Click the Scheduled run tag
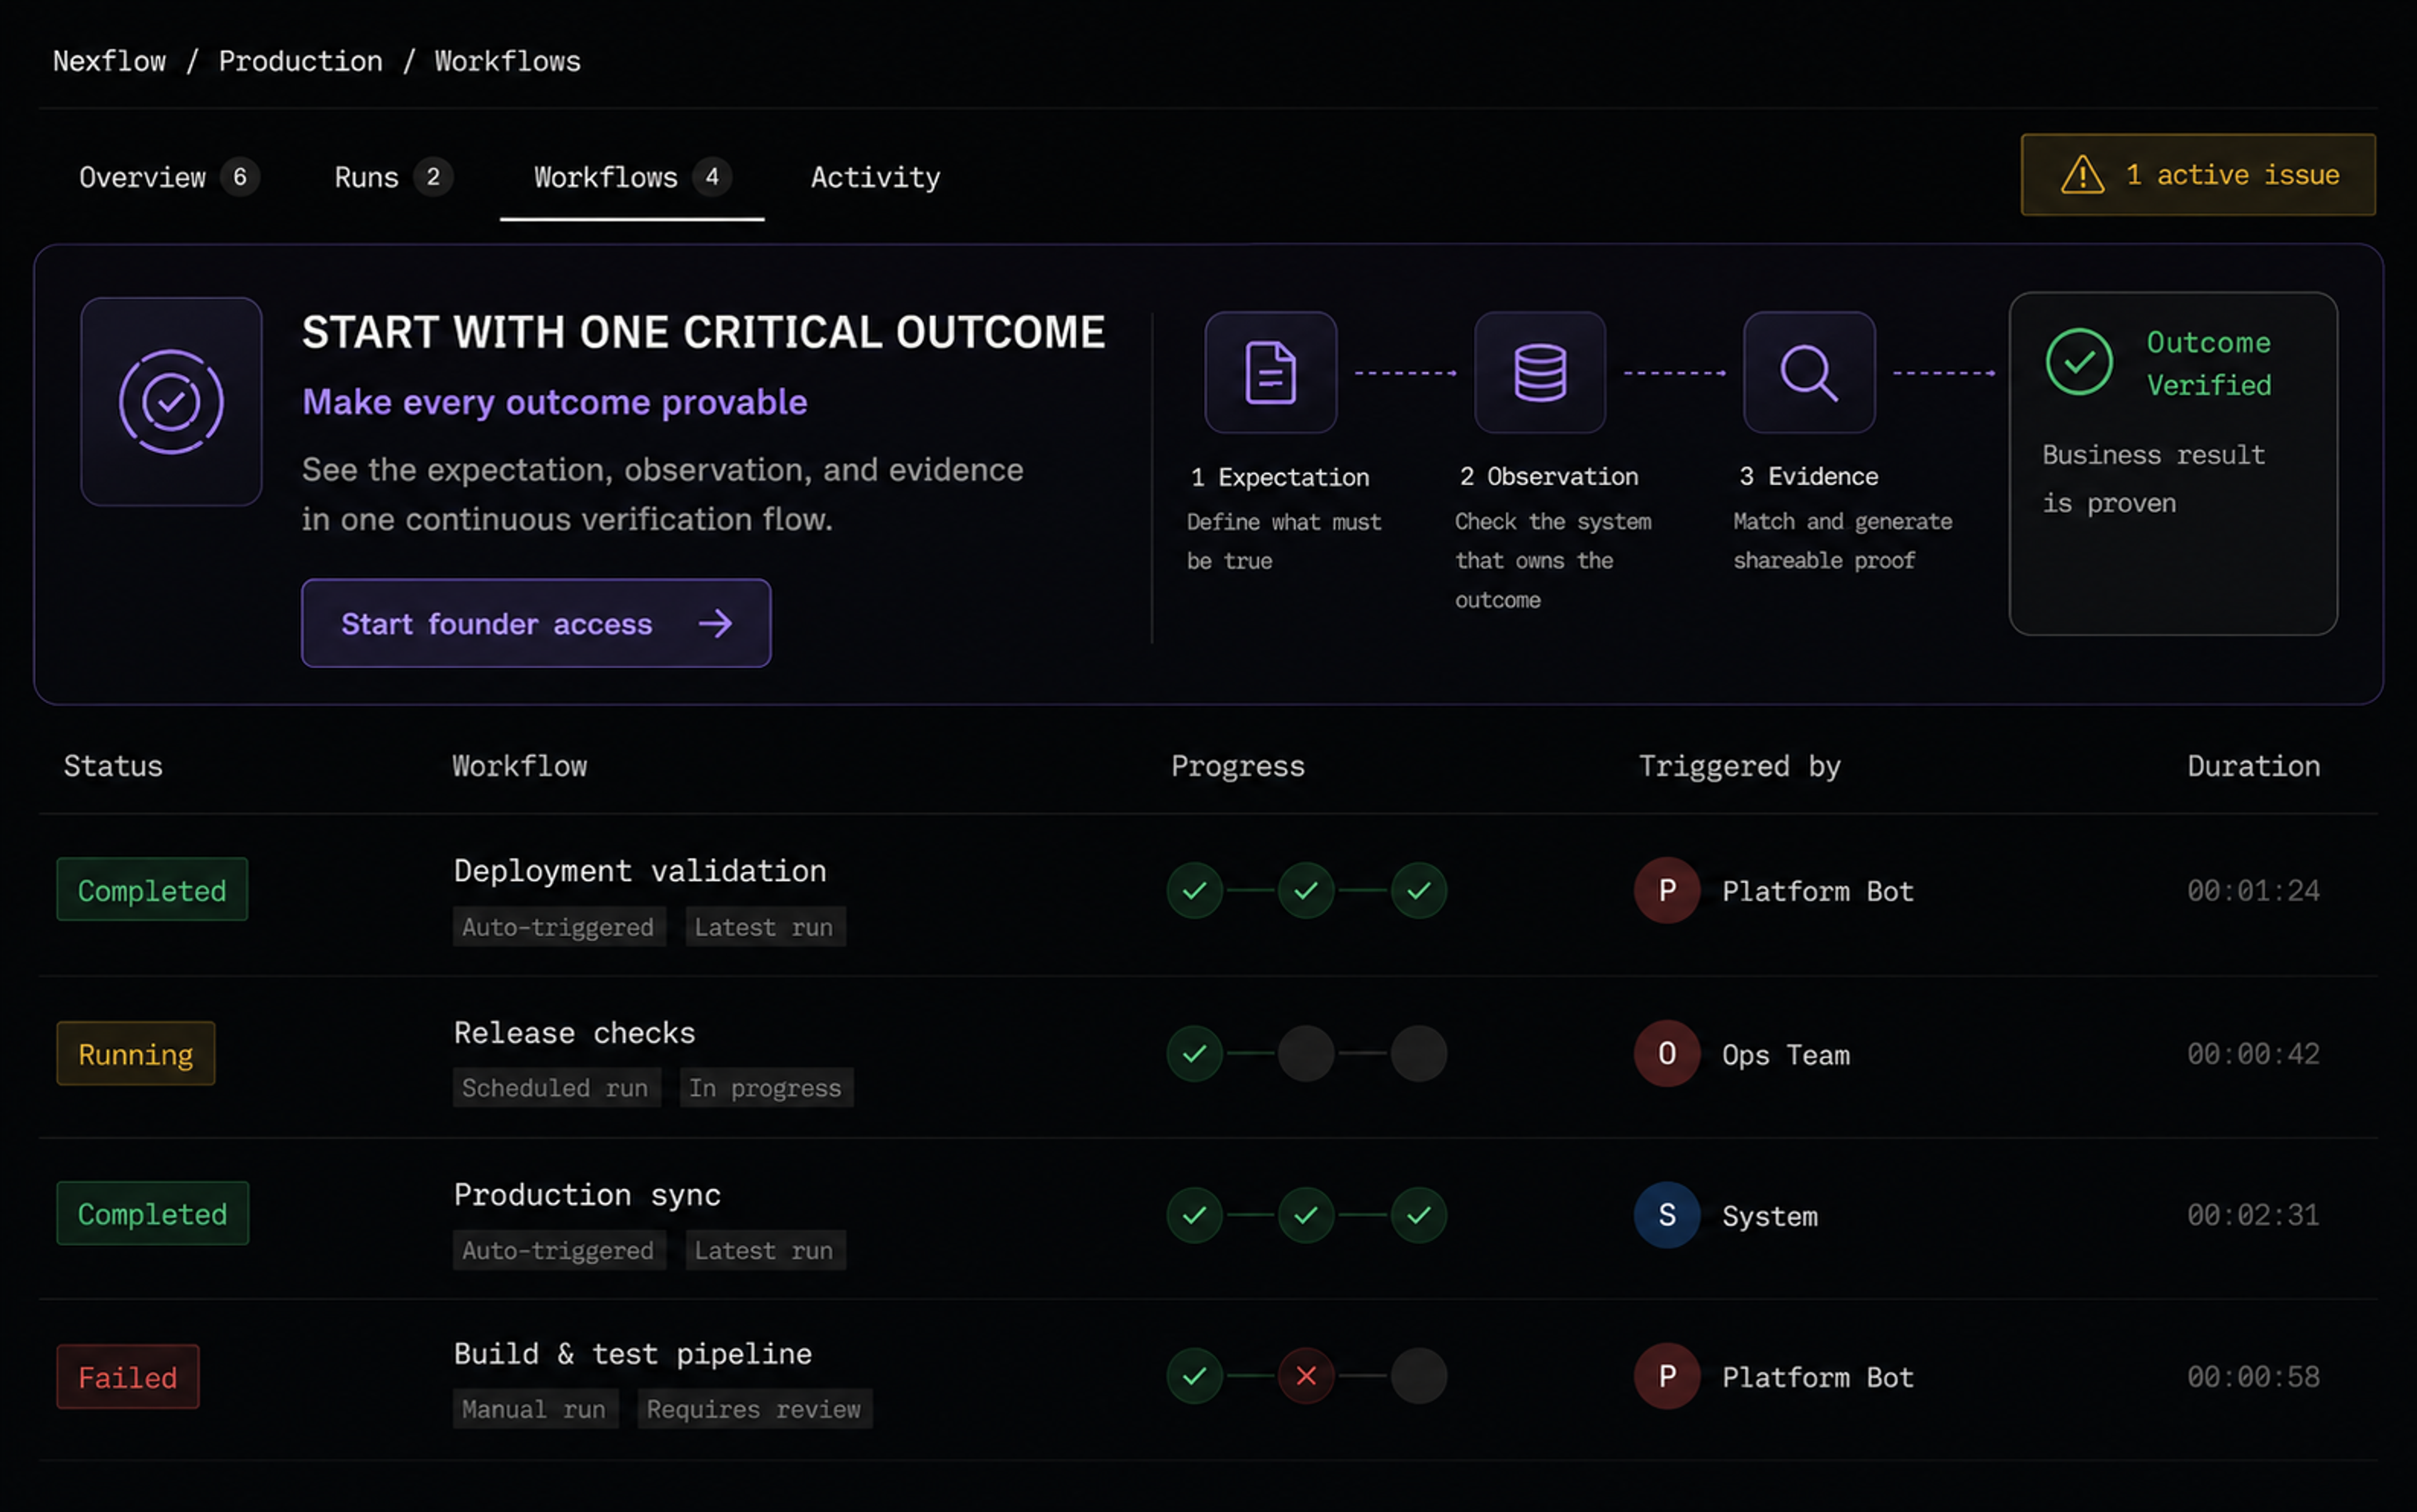The image size is (2417, 1512). click(x=556, y=1088)
